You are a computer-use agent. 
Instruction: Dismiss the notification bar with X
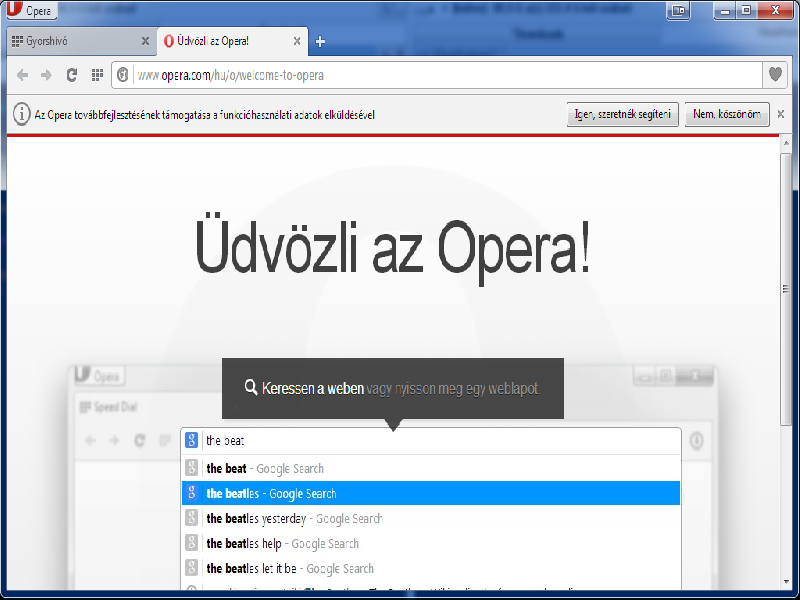(x=781, y=114)
